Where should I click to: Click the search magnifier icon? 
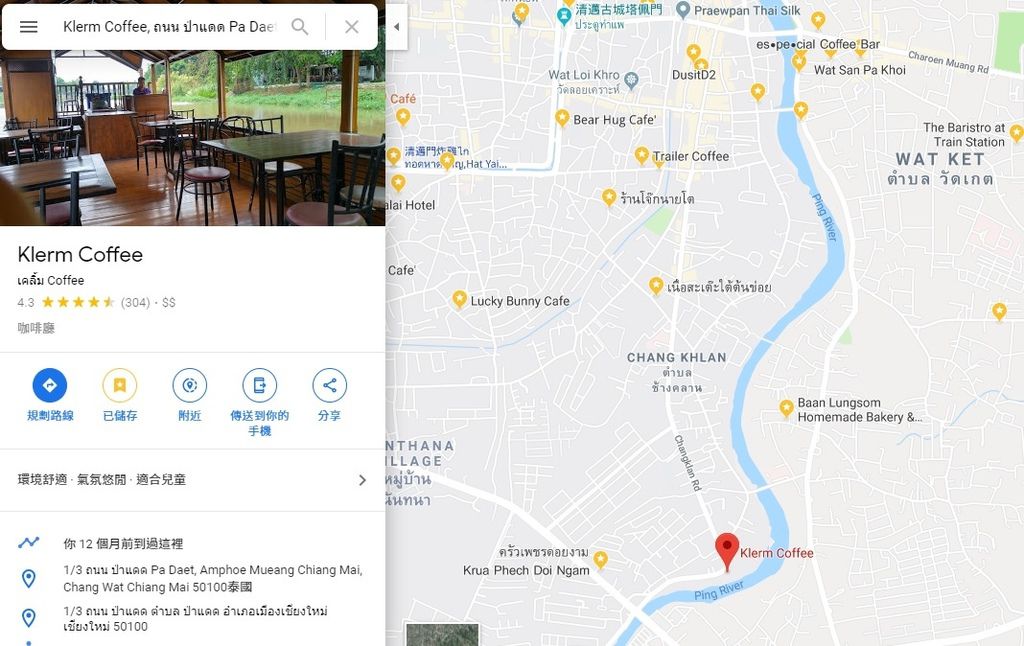(300, 27)
